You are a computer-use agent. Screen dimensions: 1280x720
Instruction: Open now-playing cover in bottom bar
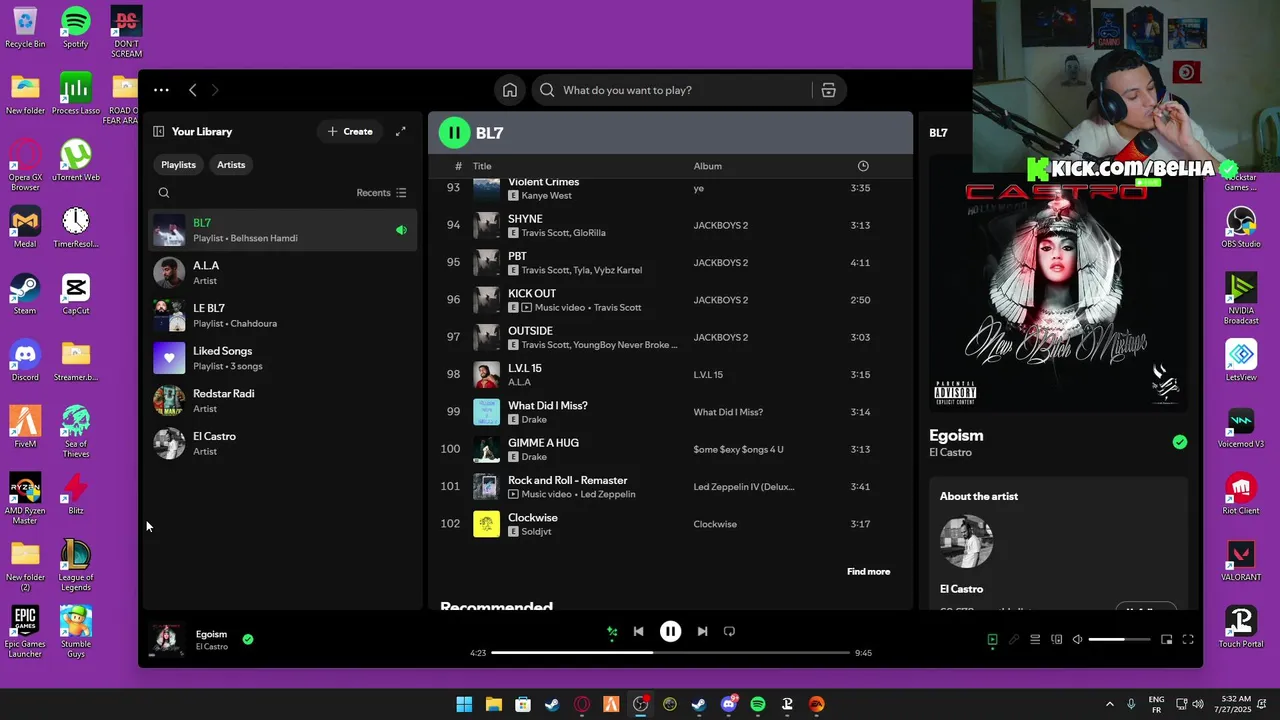coord(167,639)
